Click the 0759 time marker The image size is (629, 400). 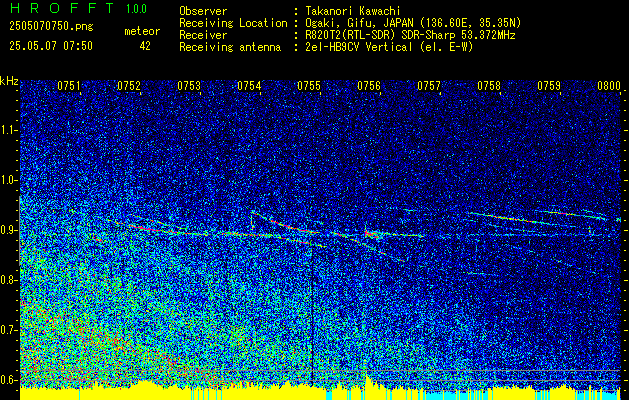549,86
